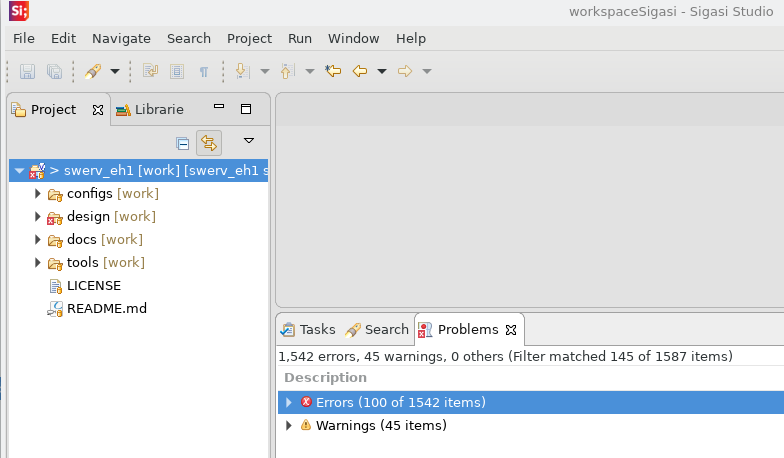784x458 pixels.
Task: Click the Back navigation arrow icon
Action: 360,72
